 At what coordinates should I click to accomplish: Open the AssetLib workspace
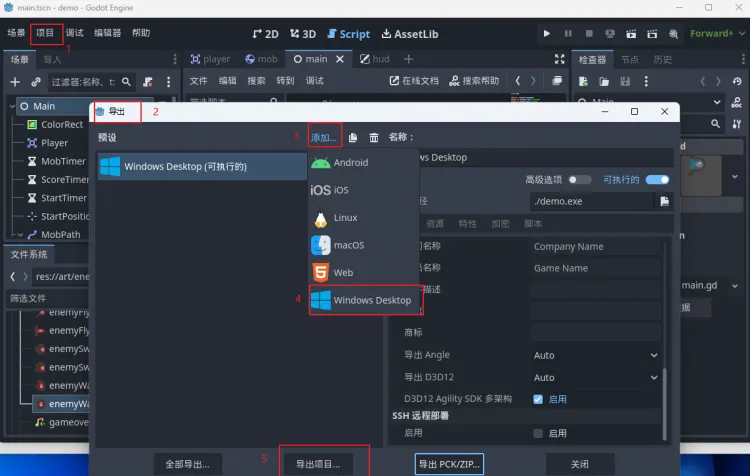(x=410, y=34)
